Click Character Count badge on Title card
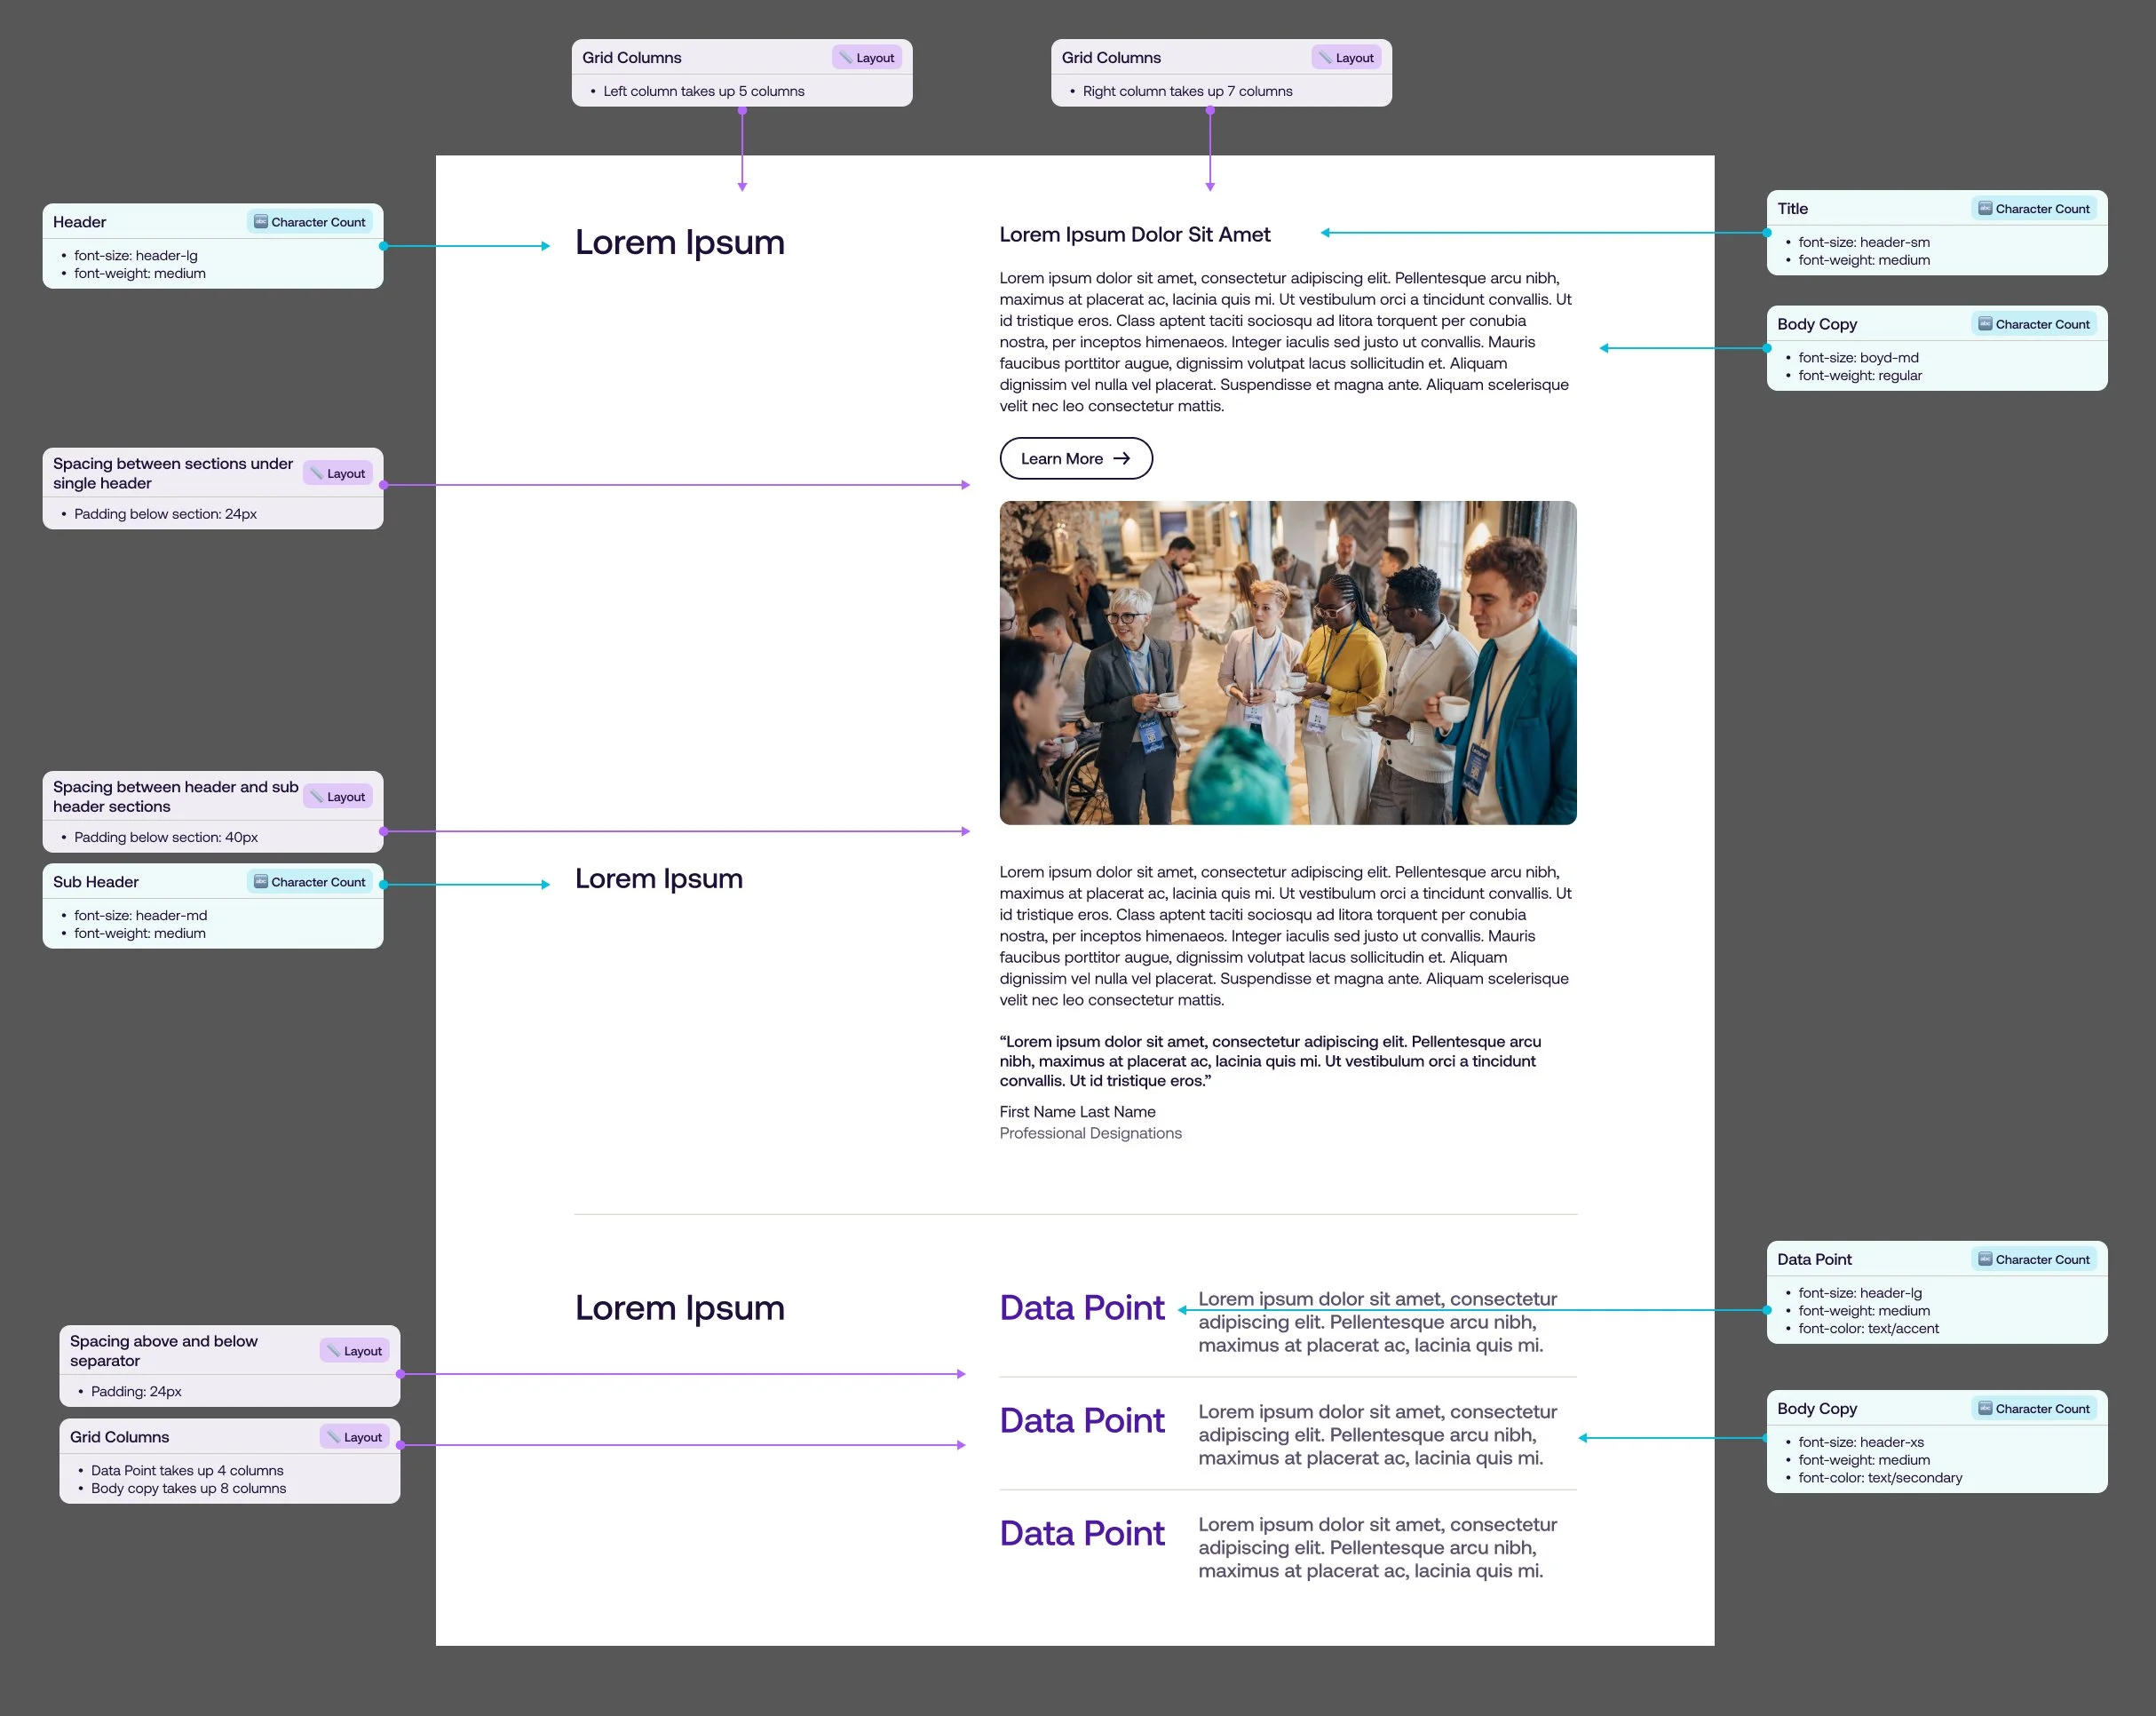The image size is (2156, 1716). tap(2034, 209)
